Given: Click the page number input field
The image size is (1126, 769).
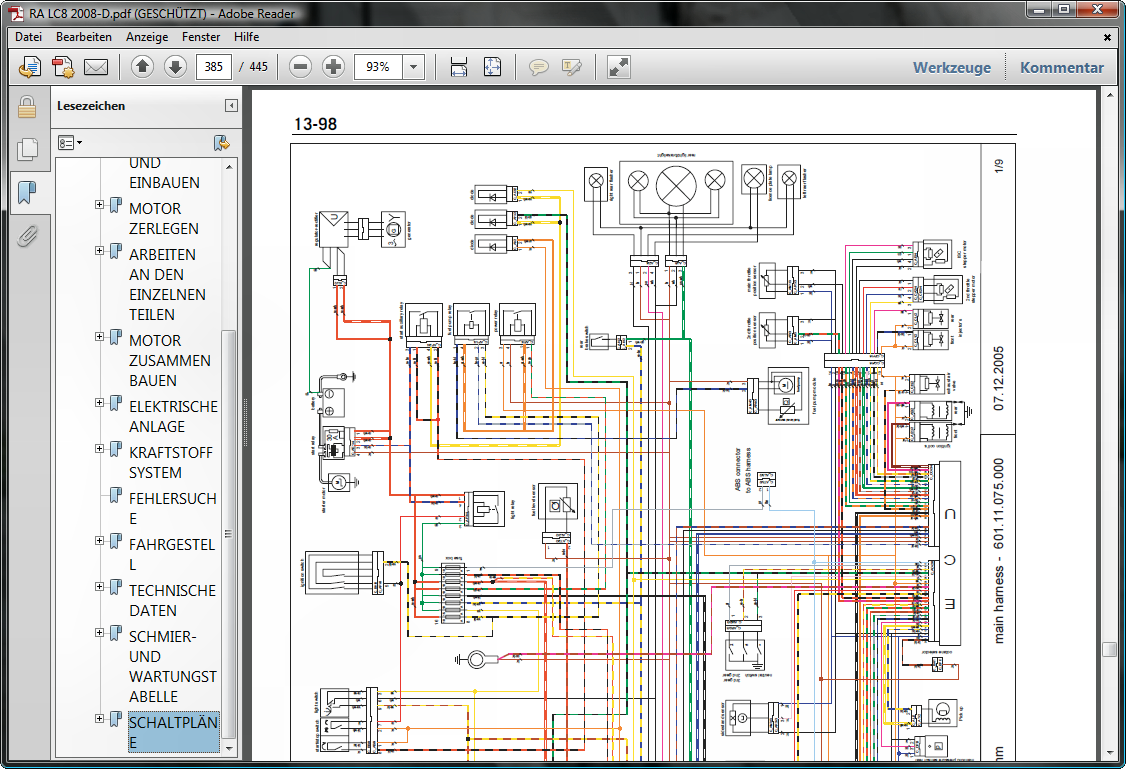Looking at the screenshot, I should pyautogui.click(x=214, y=67).
